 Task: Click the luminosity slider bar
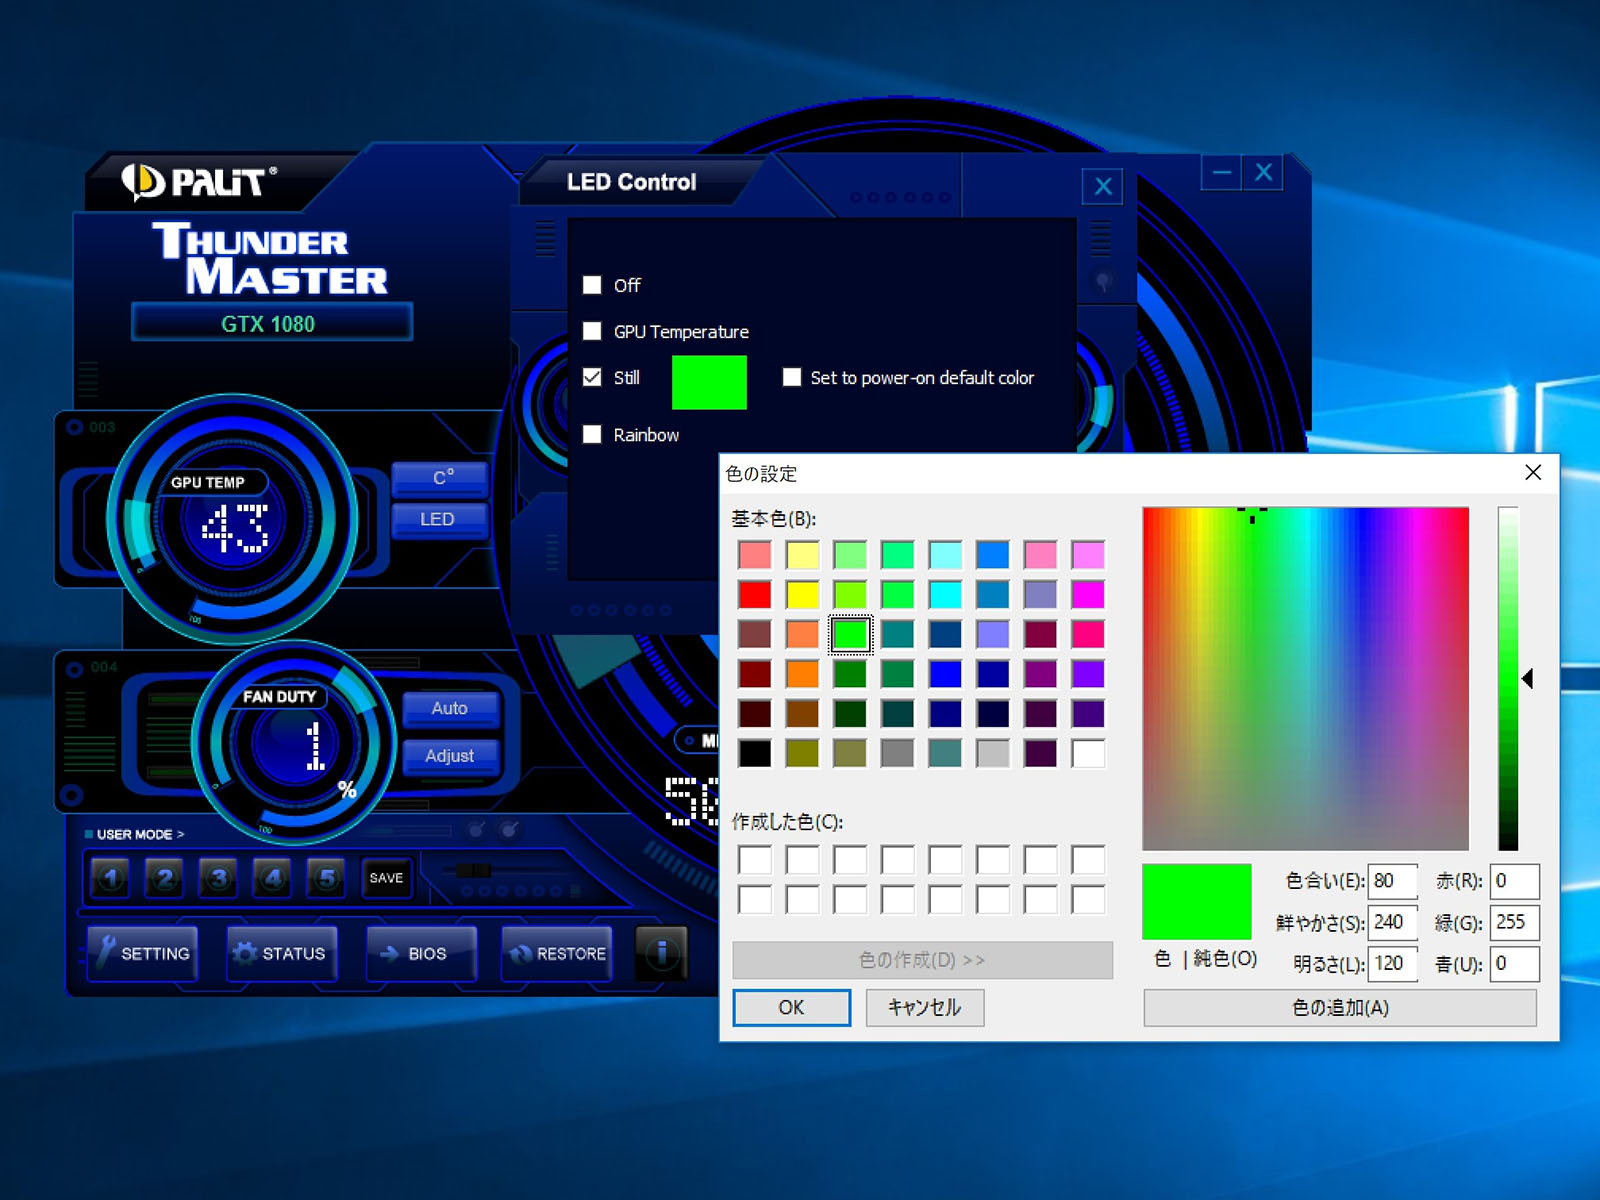coord(1508,678)
